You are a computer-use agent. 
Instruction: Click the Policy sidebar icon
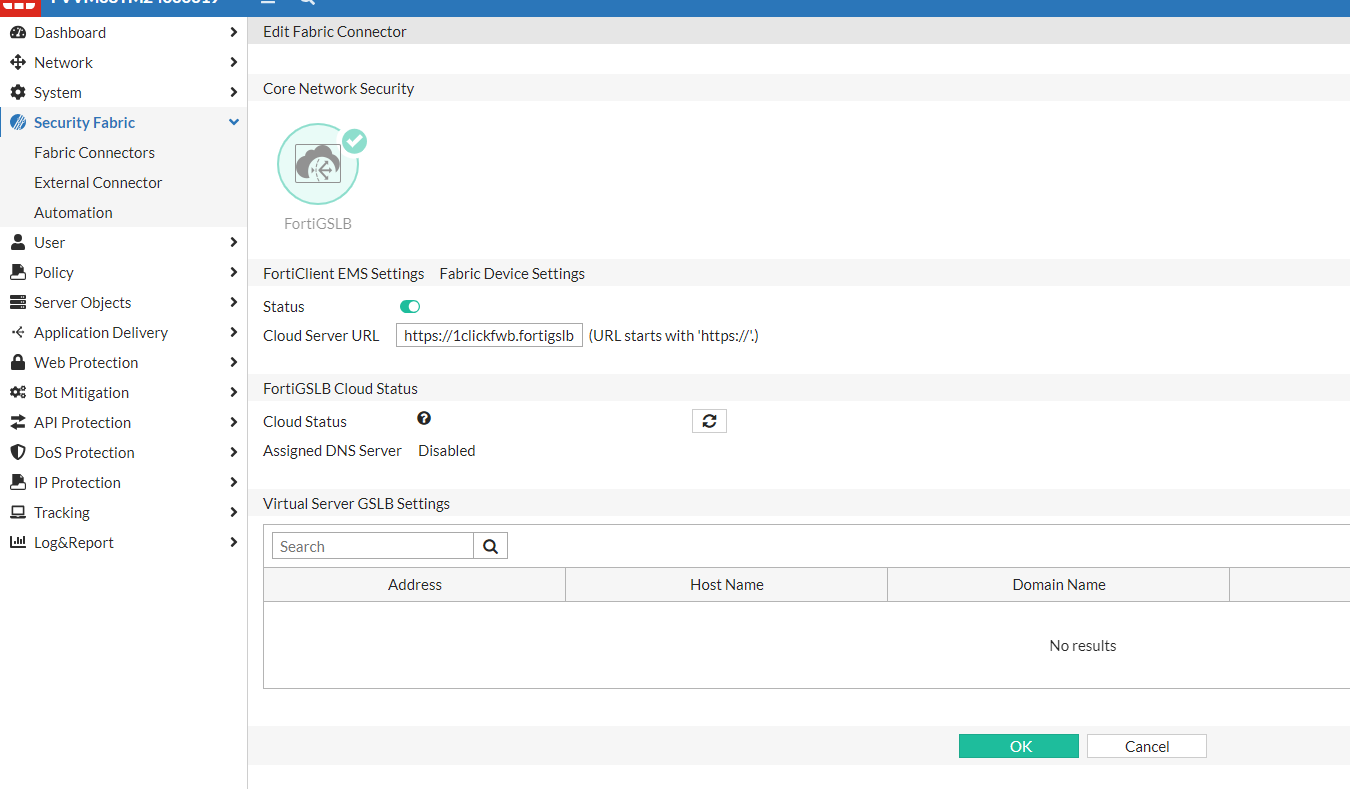[x=20, y=272]
